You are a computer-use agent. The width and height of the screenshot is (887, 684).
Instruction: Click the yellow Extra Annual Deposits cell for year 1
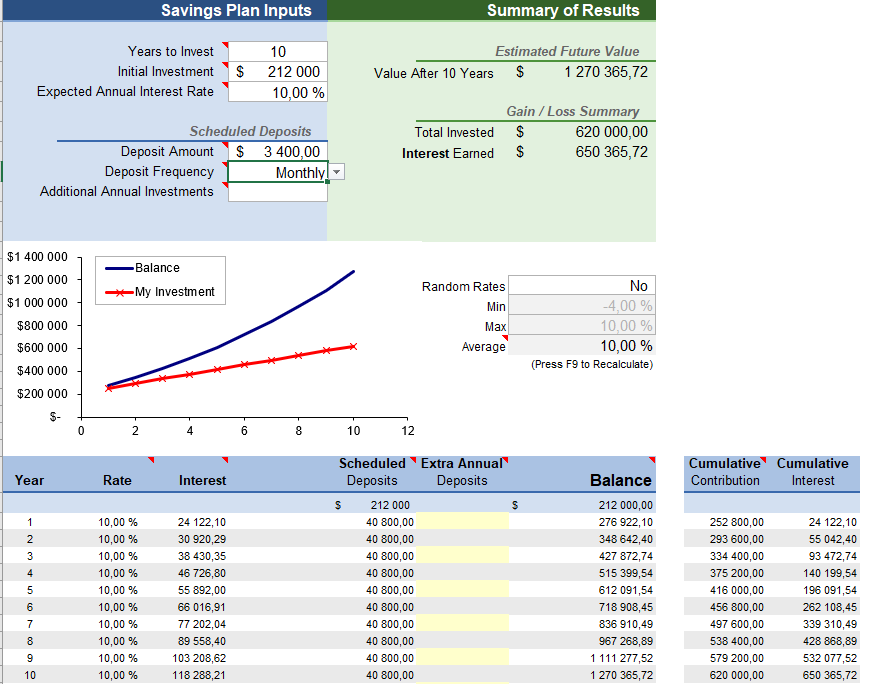pos(462,522)
